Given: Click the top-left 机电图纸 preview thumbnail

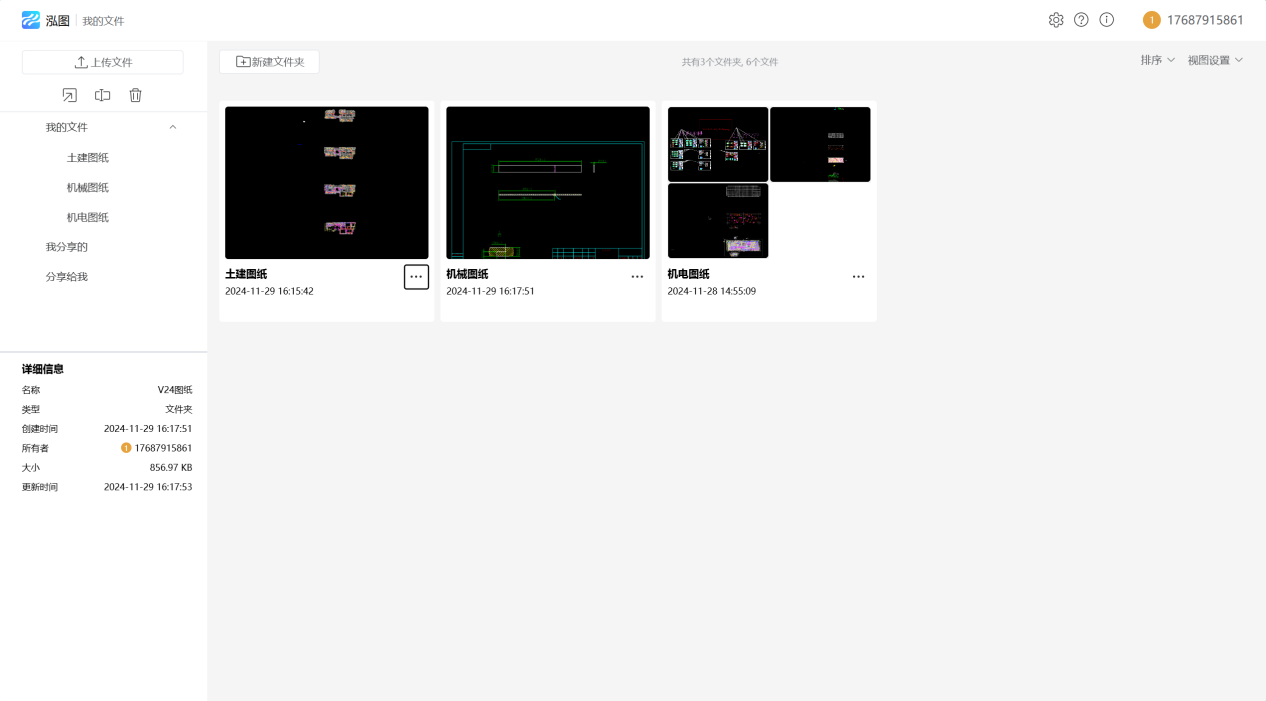Looking at the screenshot, I should [x=718, y=144].
